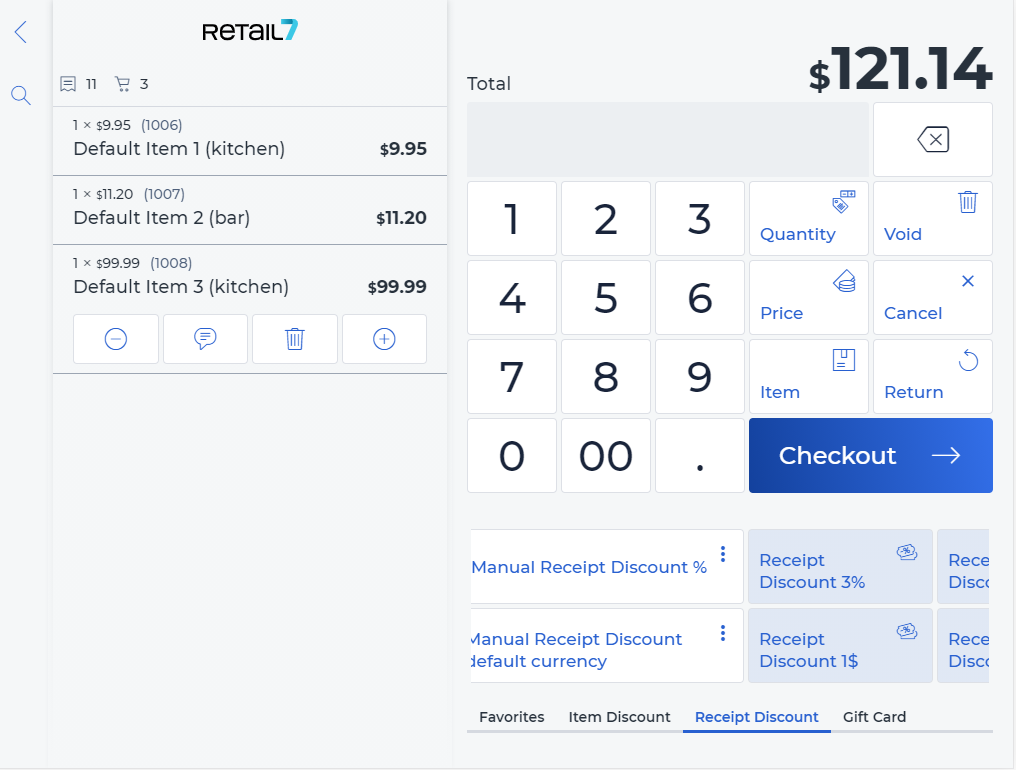Tap keypad digit 3
Image resolution: width=1016 pixels, height=770 pixels.
click(700, 218)
